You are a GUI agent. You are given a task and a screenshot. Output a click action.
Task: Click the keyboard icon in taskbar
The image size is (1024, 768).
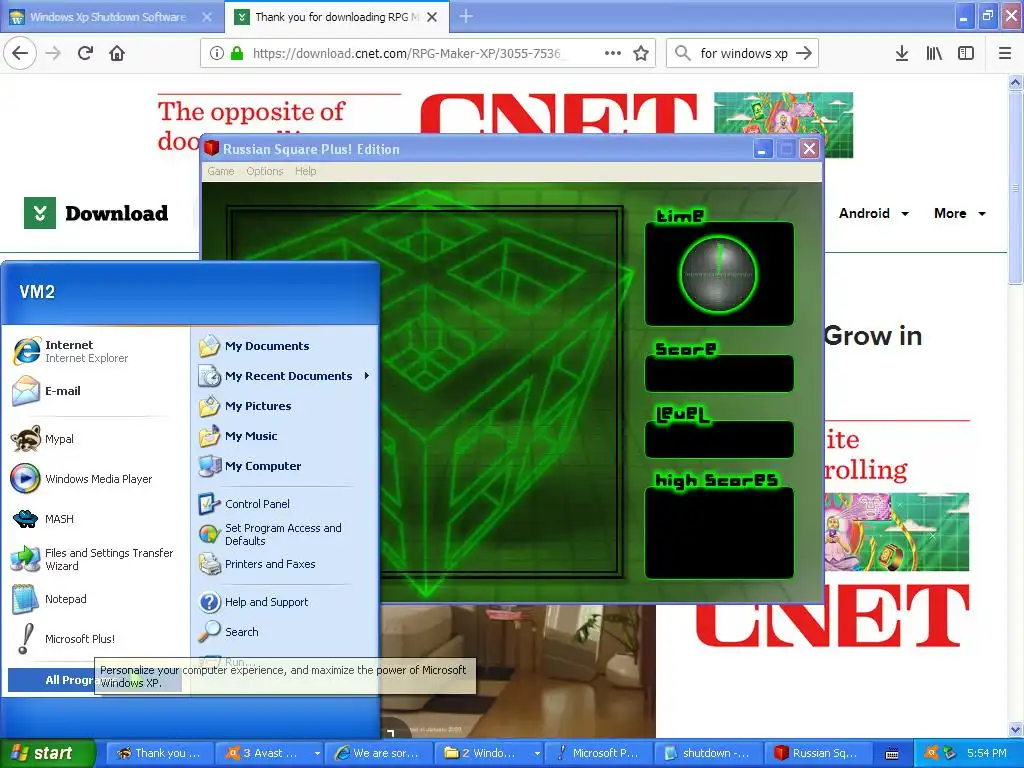pyautogui.click(x=892, y=754)
